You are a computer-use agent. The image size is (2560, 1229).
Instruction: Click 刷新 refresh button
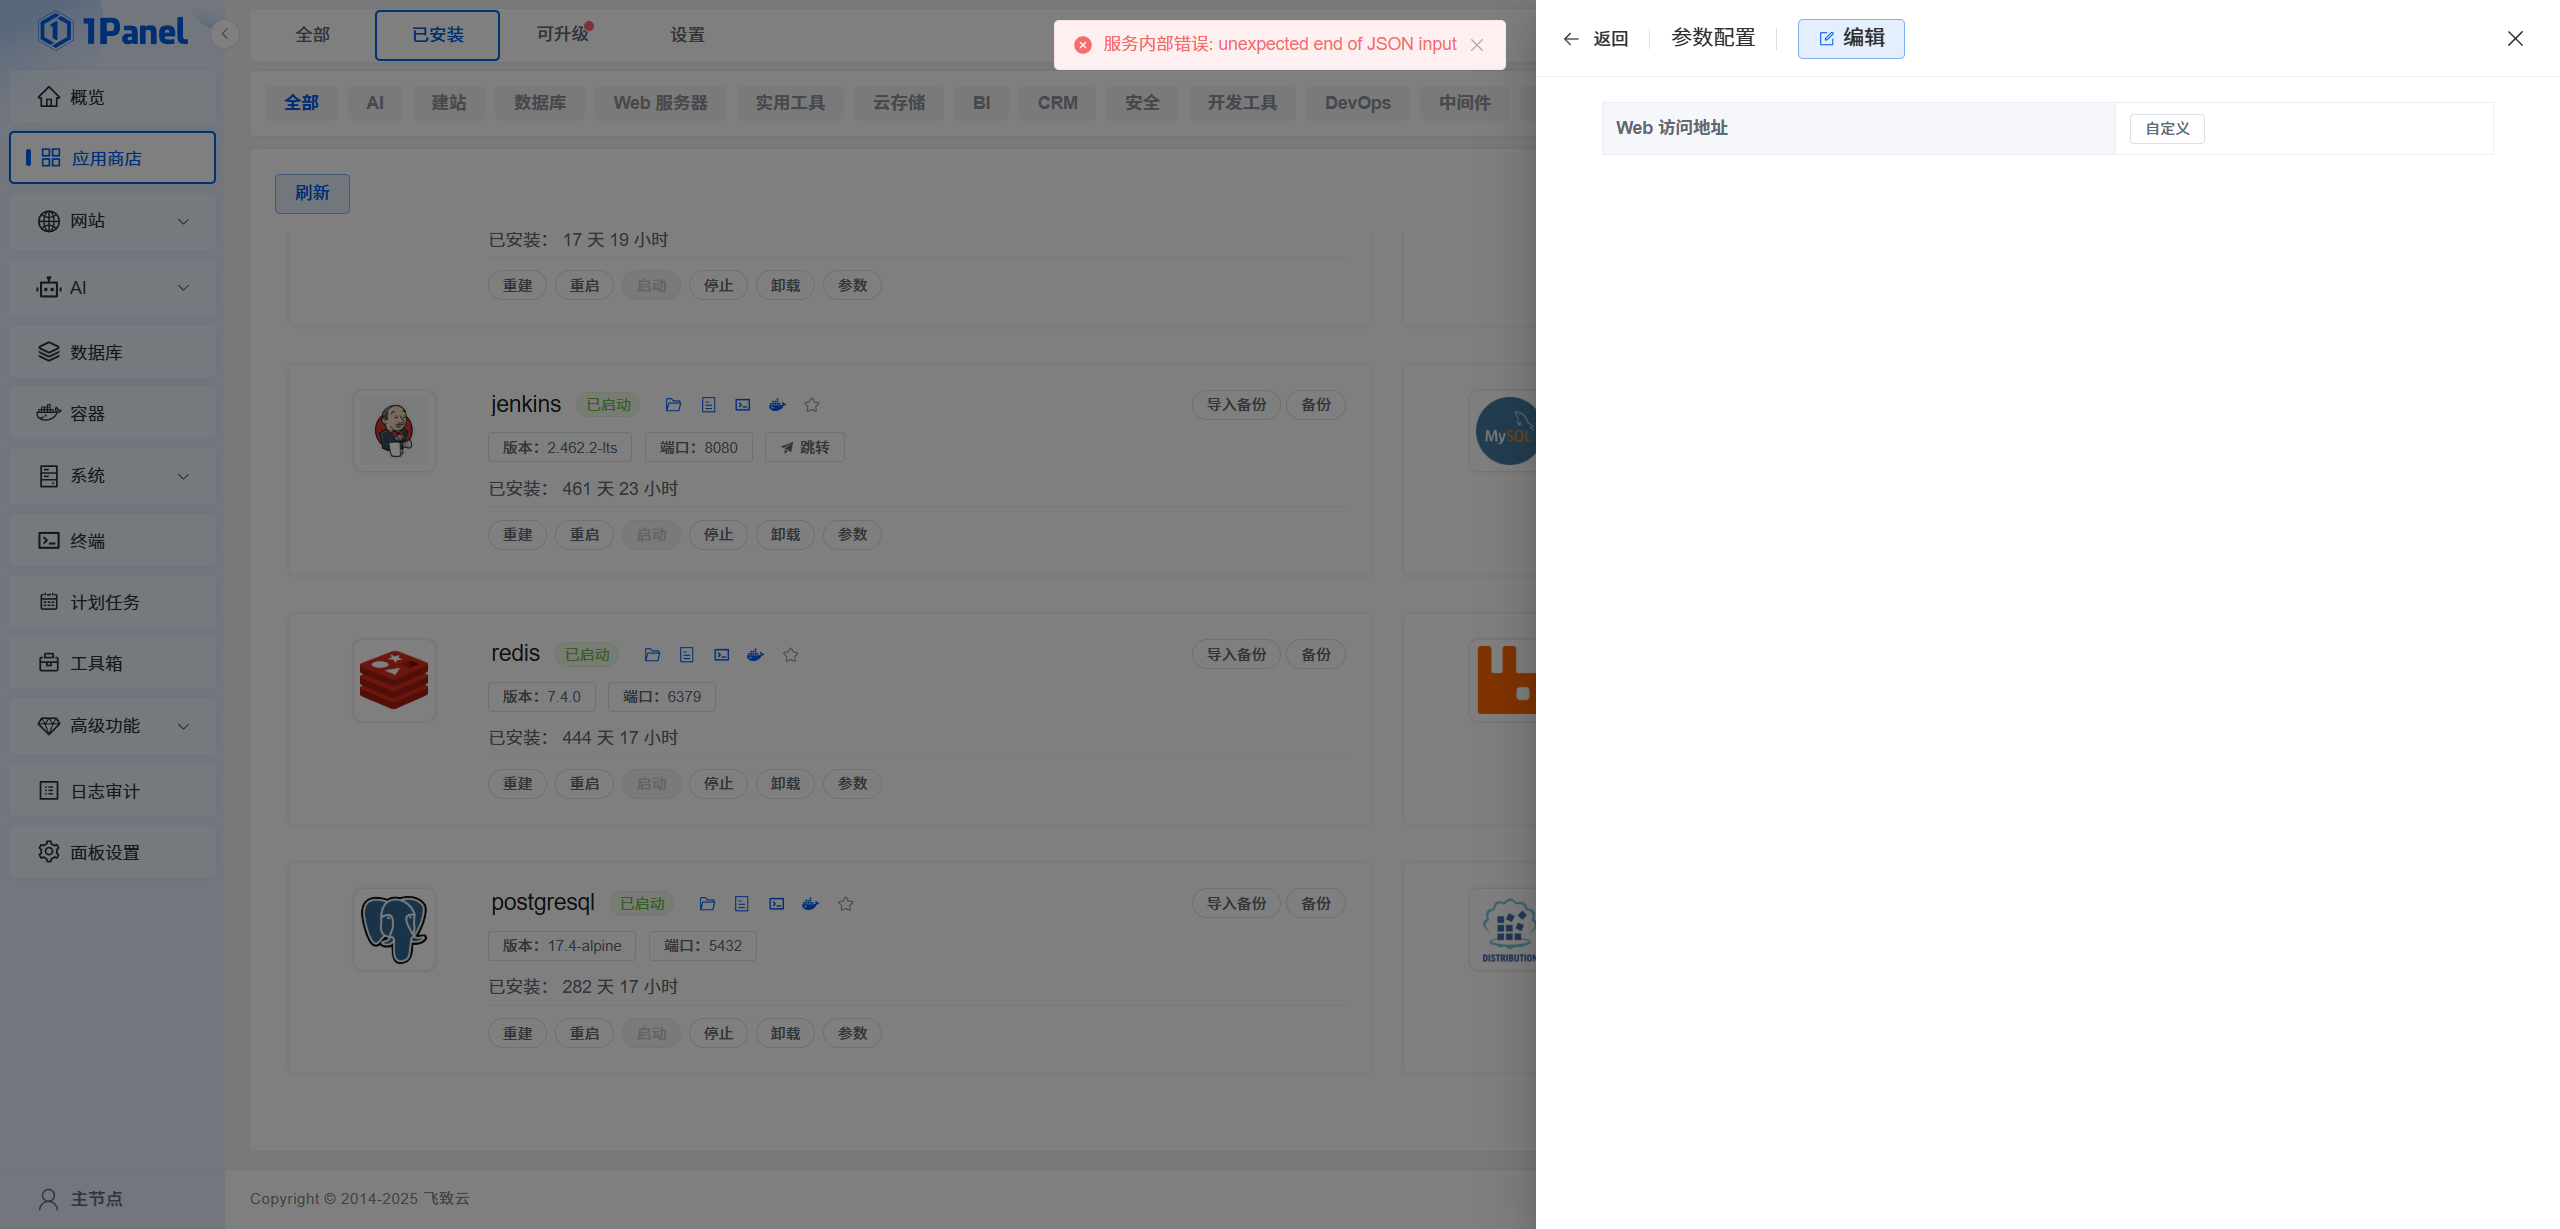pos(312,193)
